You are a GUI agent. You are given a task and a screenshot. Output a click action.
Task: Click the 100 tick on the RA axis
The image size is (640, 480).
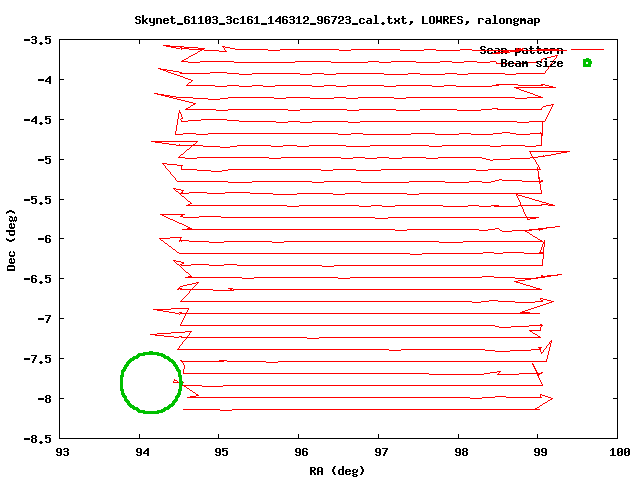618,452
